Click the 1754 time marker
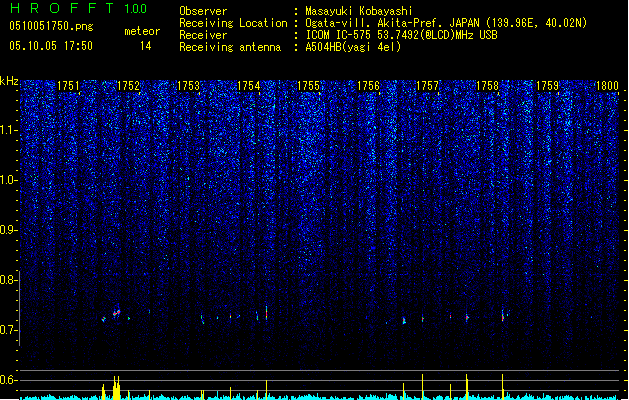629x400 pixels. (248, 86)
